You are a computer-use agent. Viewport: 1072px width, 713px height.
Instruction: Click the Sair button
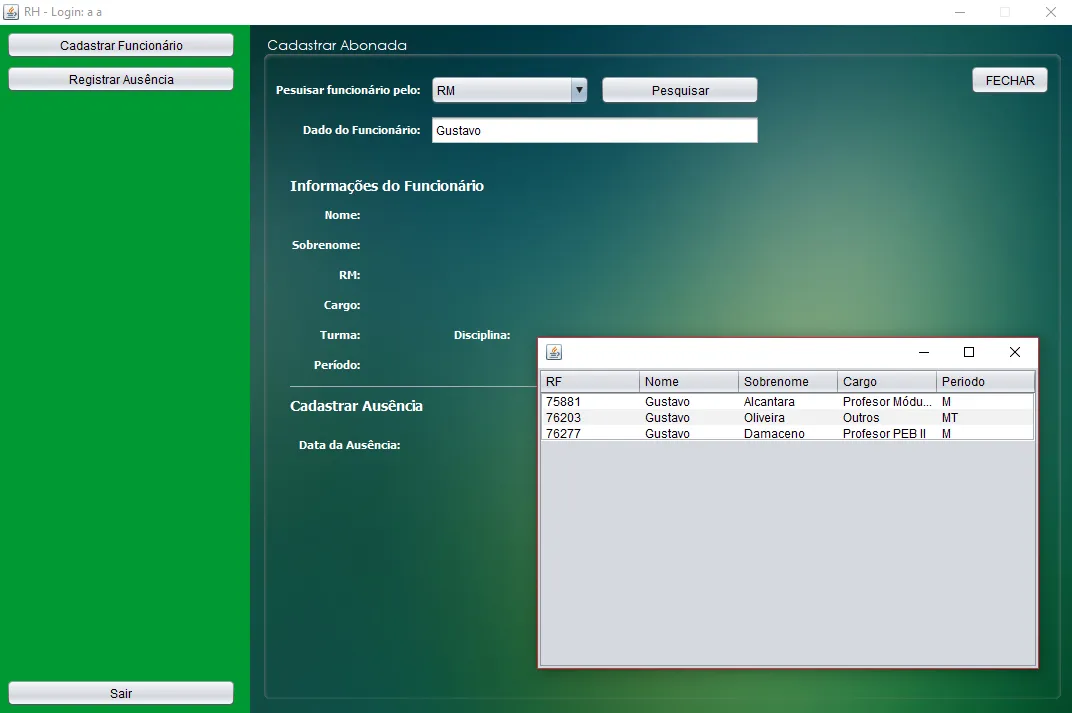click(x=121, y=693)
